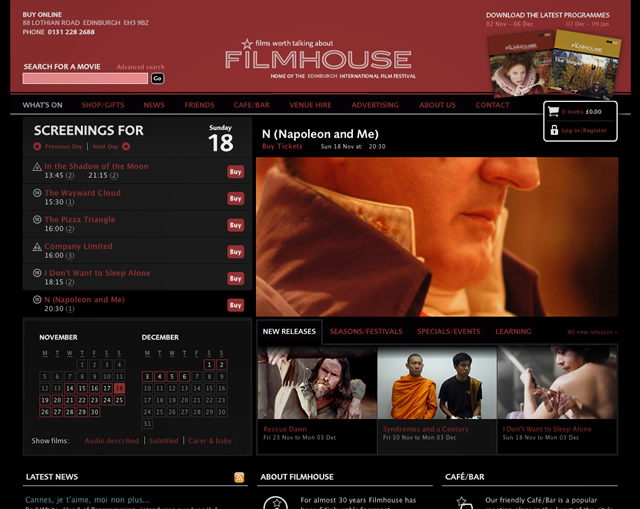The image size is (640, 509).
Task: Select November 14 in the calendar
Action: point(70,388)
